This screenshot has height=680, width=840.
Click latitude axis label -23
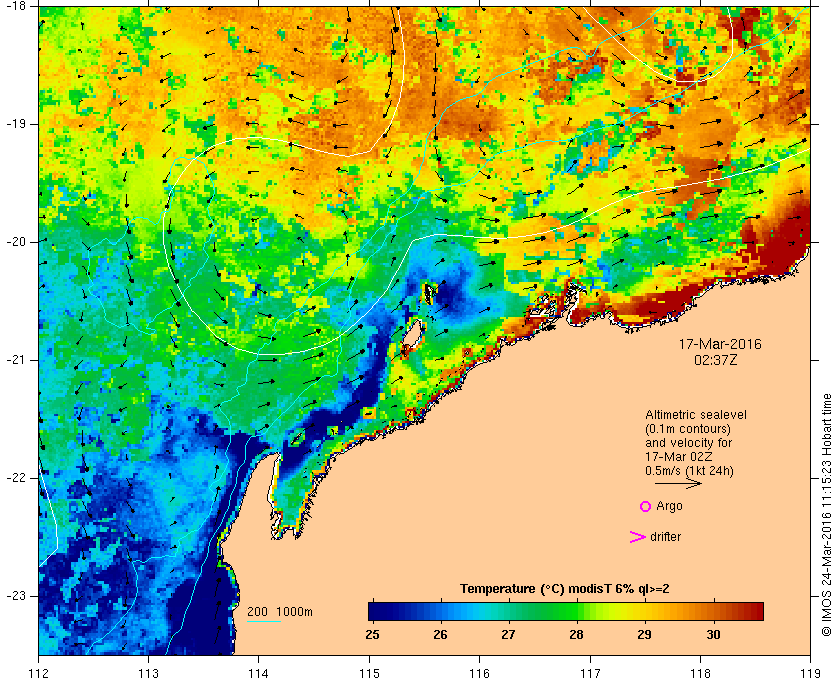tap(15, 596)
